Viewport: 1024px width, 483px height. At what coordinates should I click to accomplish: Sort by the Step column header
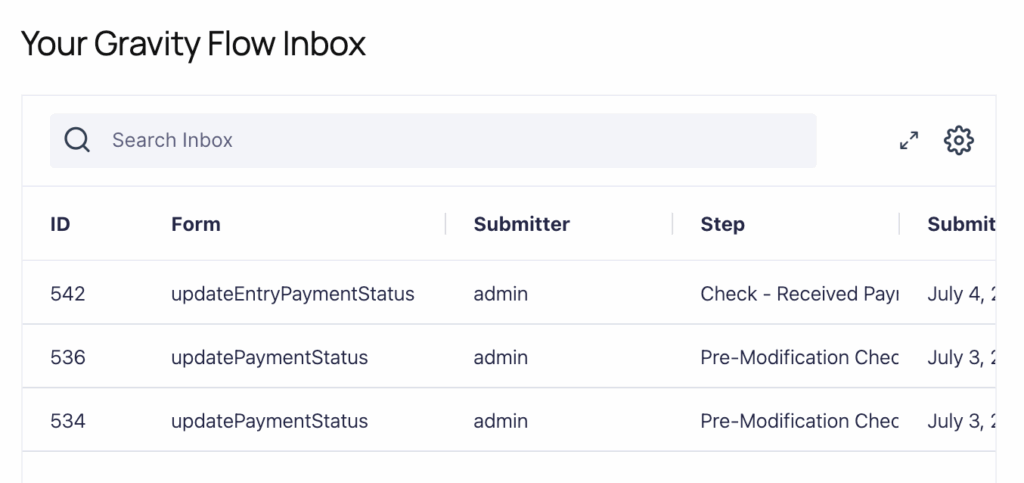[722, 224]
